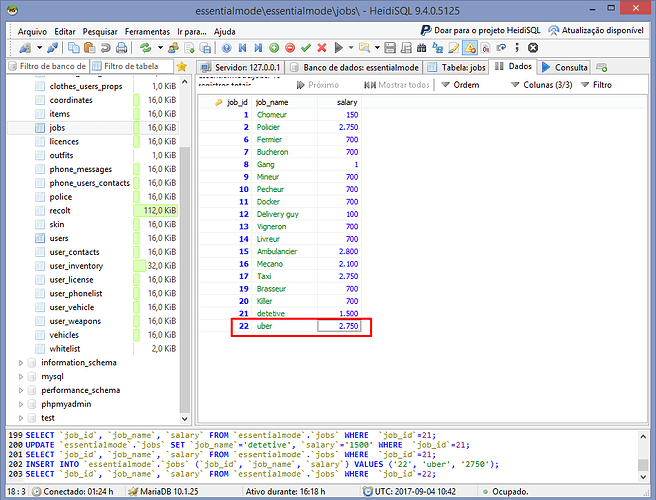The width and height of the screenshot is (656, 500).
Task: Click the set NULL value icon
Action: [486, 48]
